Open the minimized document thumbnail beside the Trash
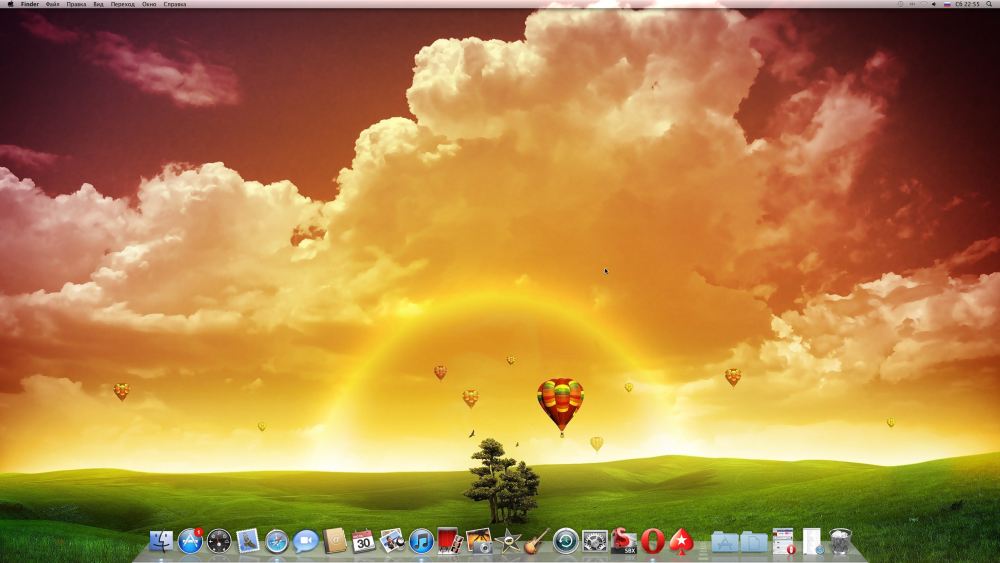The height and width of the screenshot is (563, 1000). pyautogui.click(x=812, y=541)
